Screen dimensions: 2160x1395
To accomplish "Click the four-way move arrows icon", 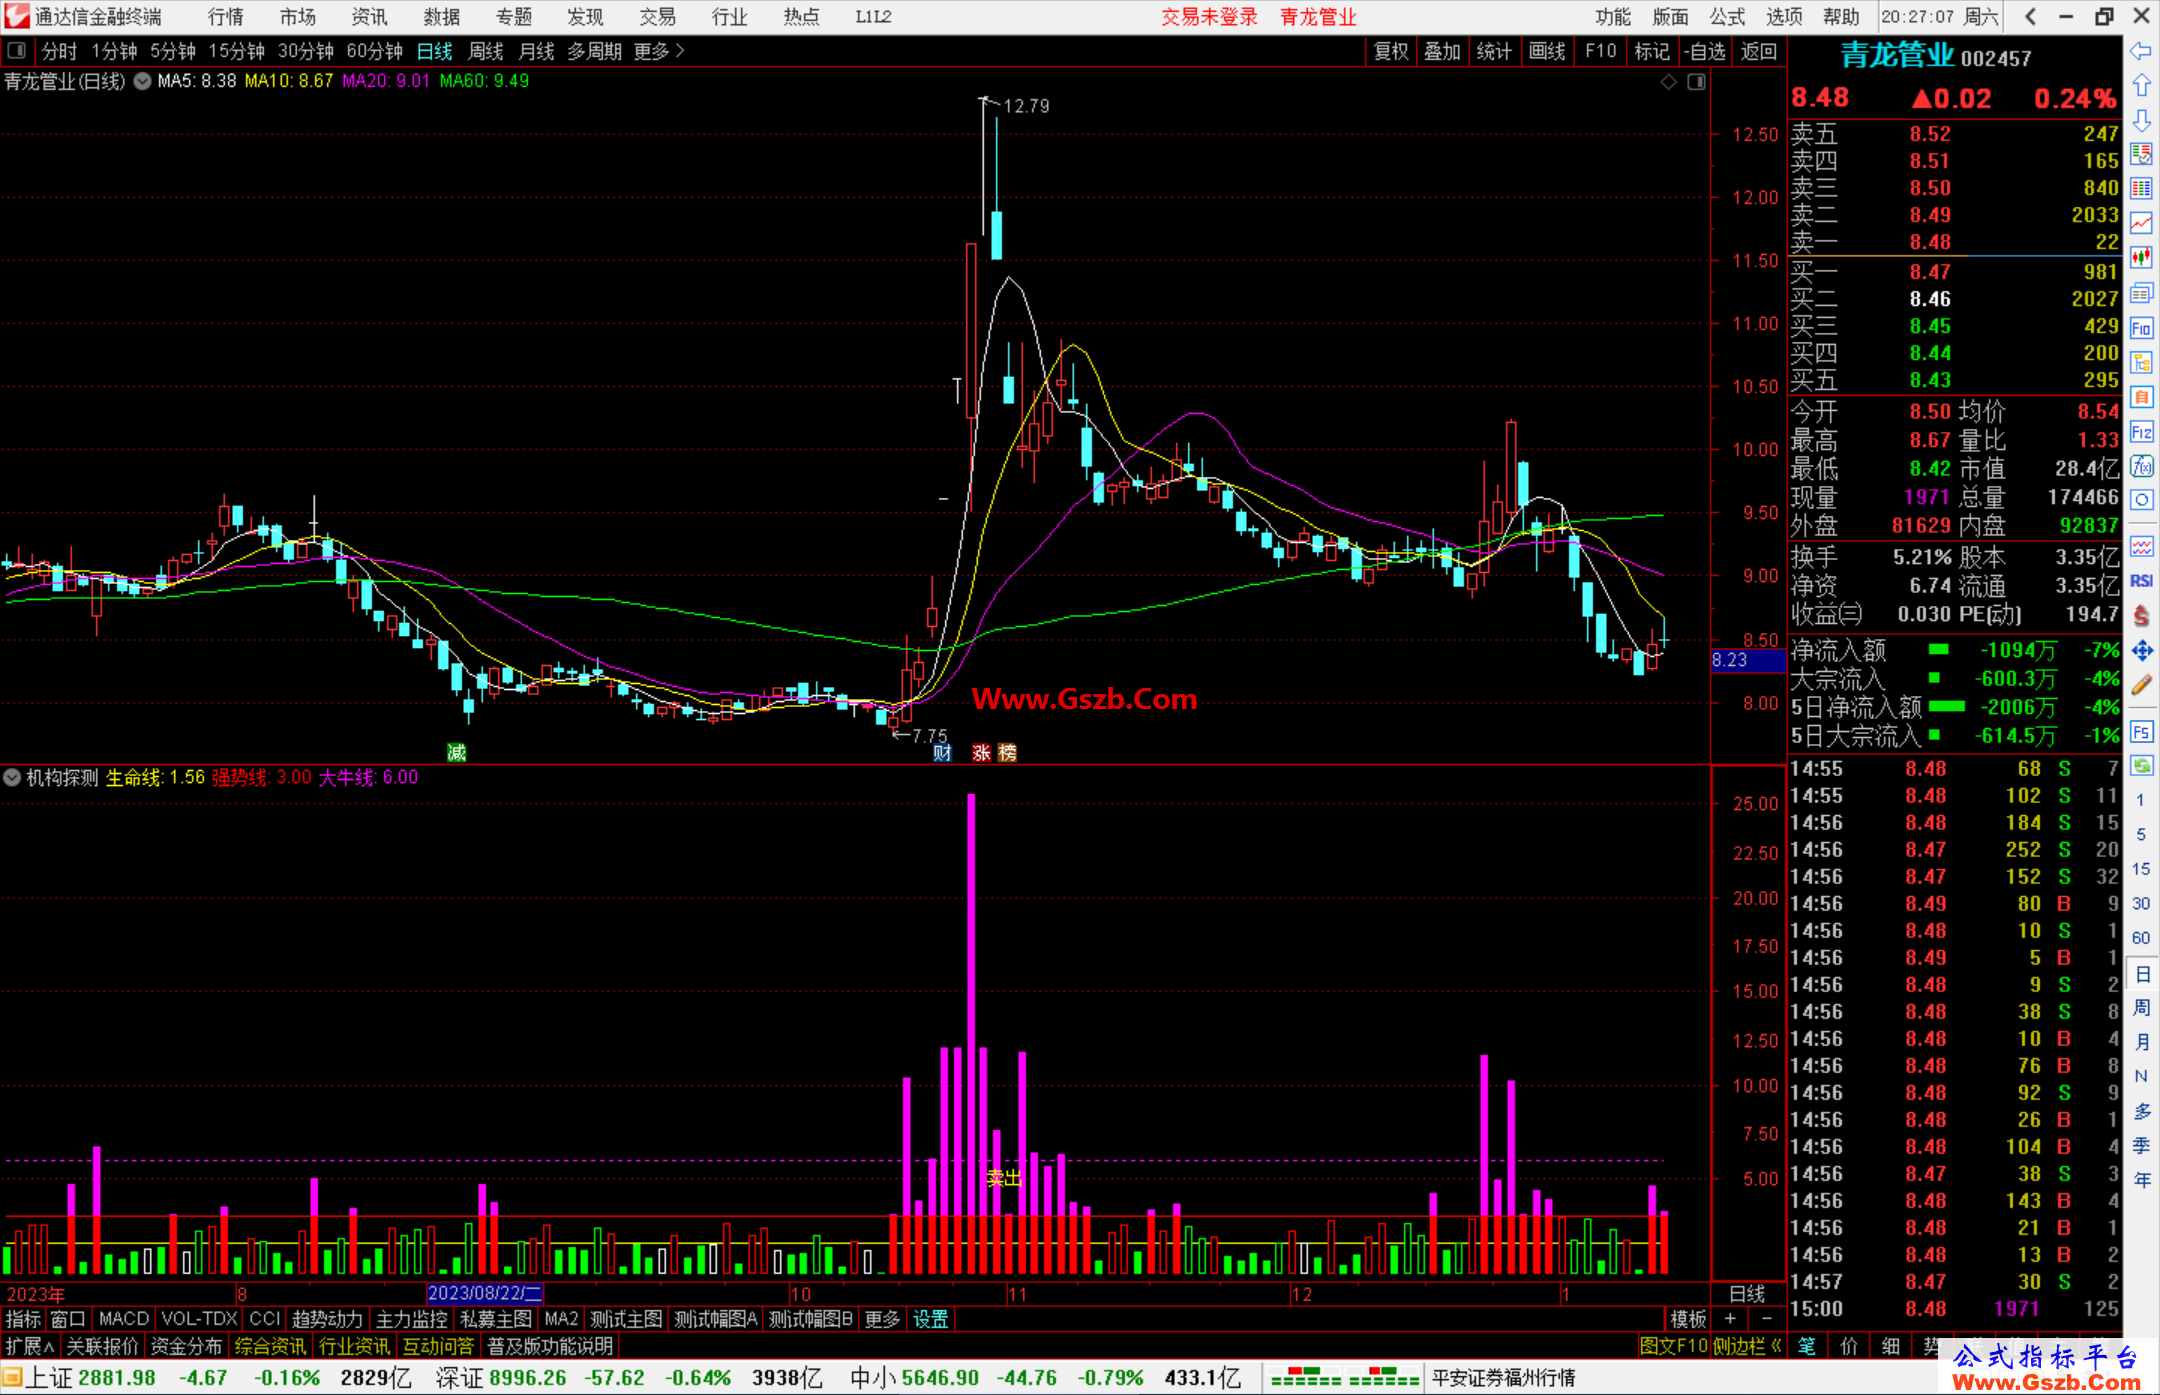I will pyautogui.click(x=2141, y=651).
